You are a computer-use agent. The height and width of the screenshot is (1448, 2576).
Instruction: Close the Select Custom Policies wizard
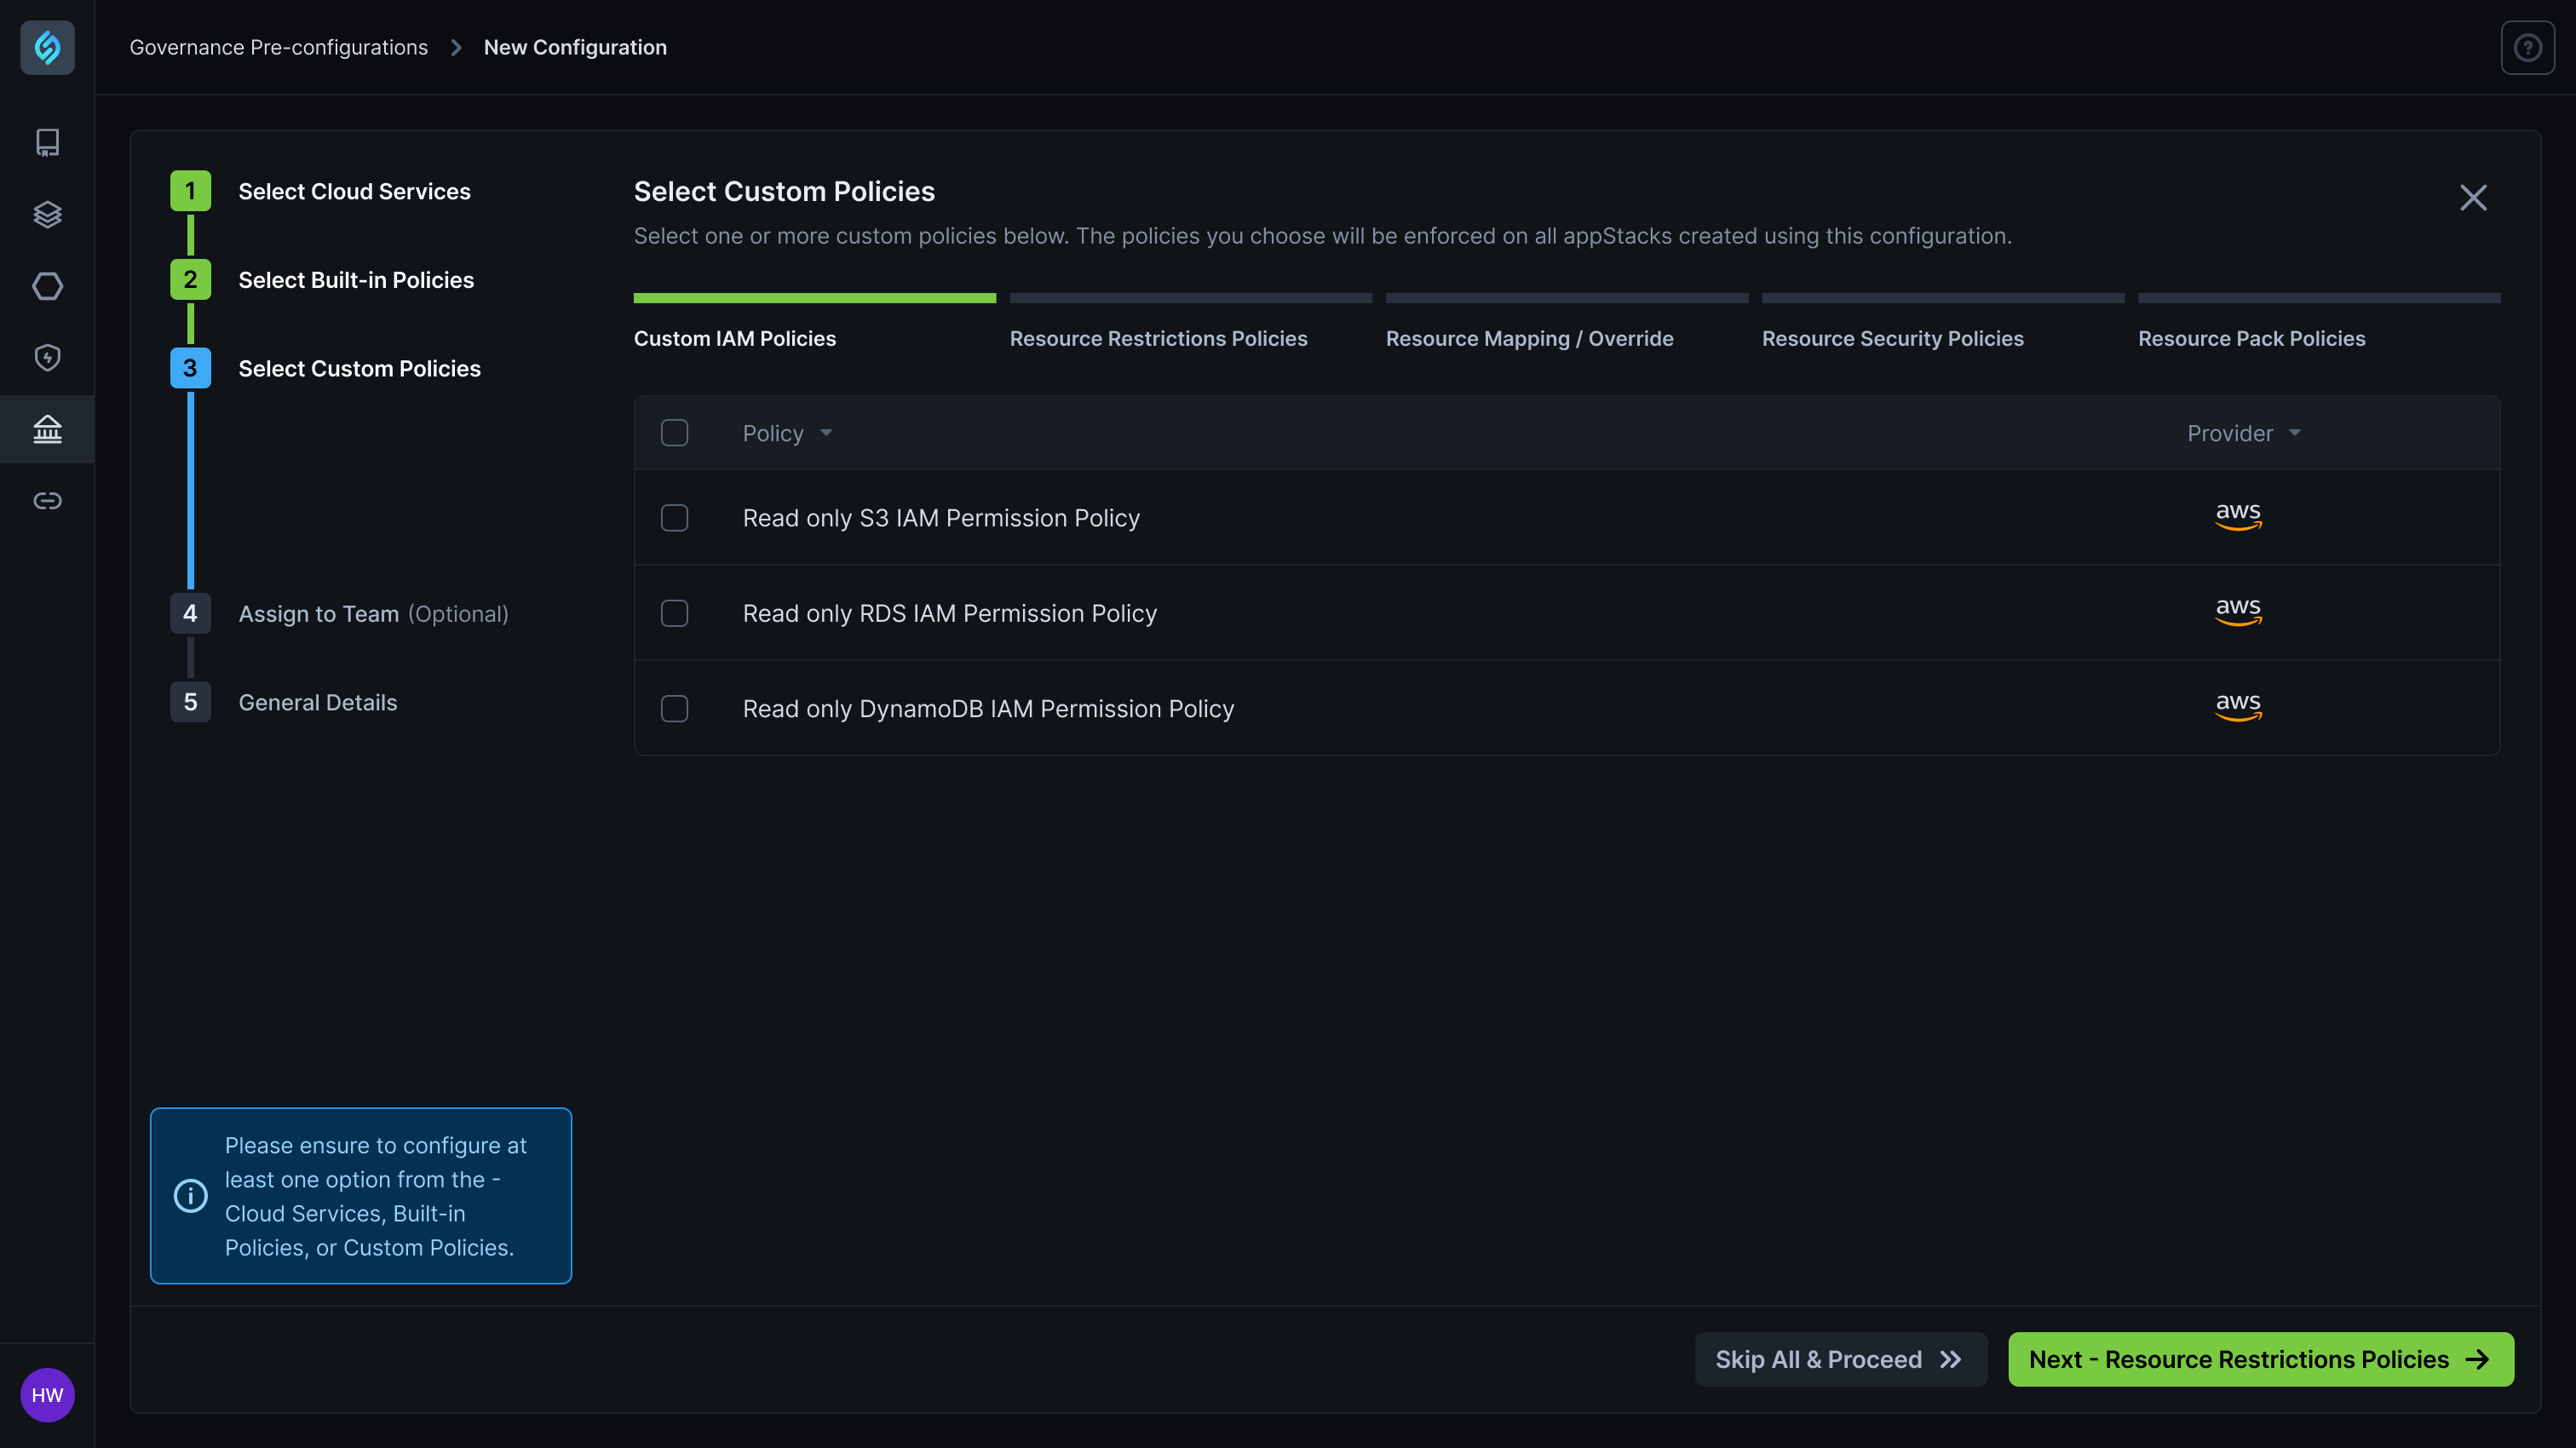tap(2473, 197)
